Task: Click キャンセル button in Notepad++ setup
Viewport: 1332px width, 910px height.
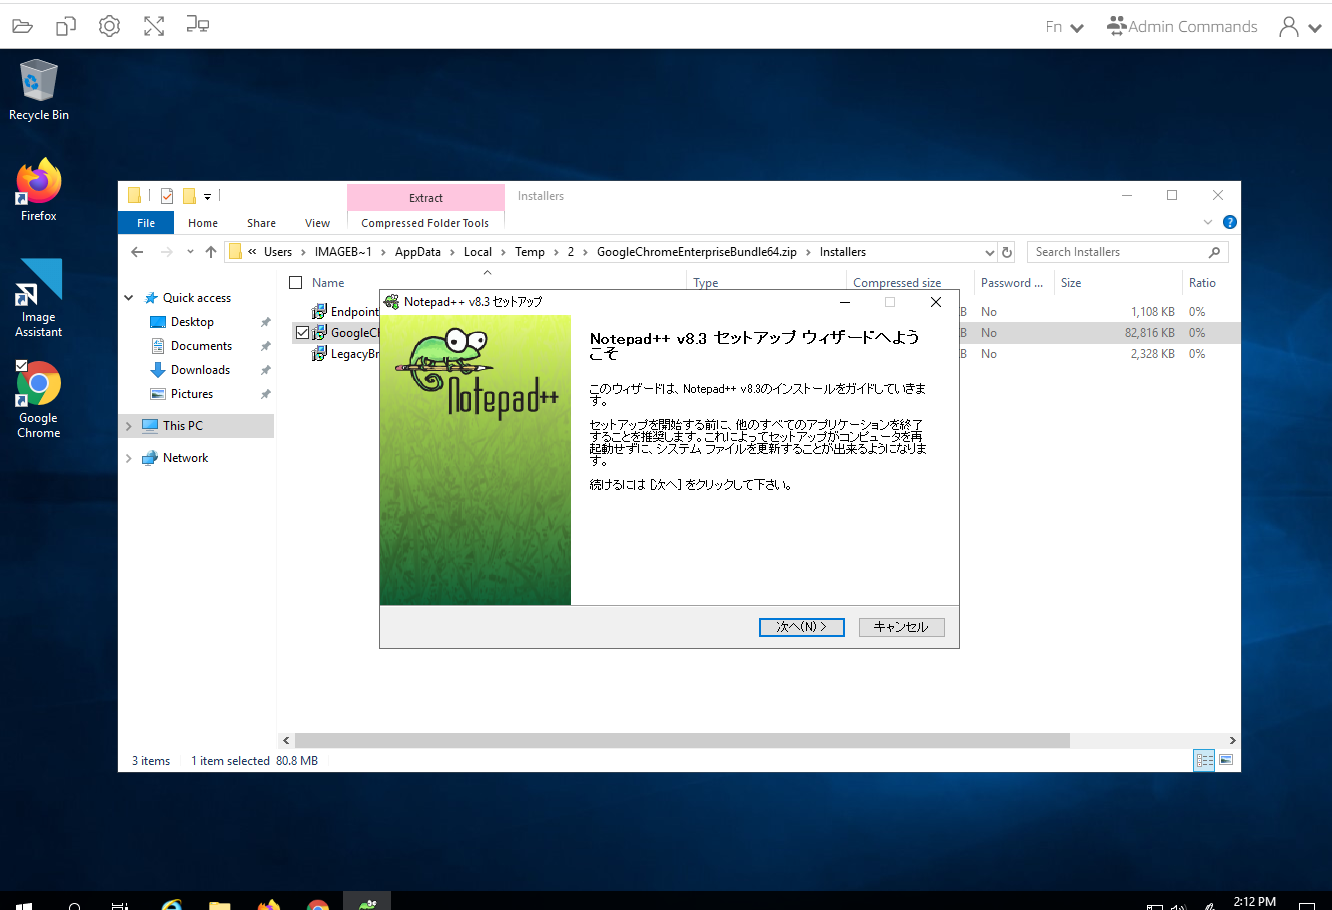Action: (x=901, y=627)
